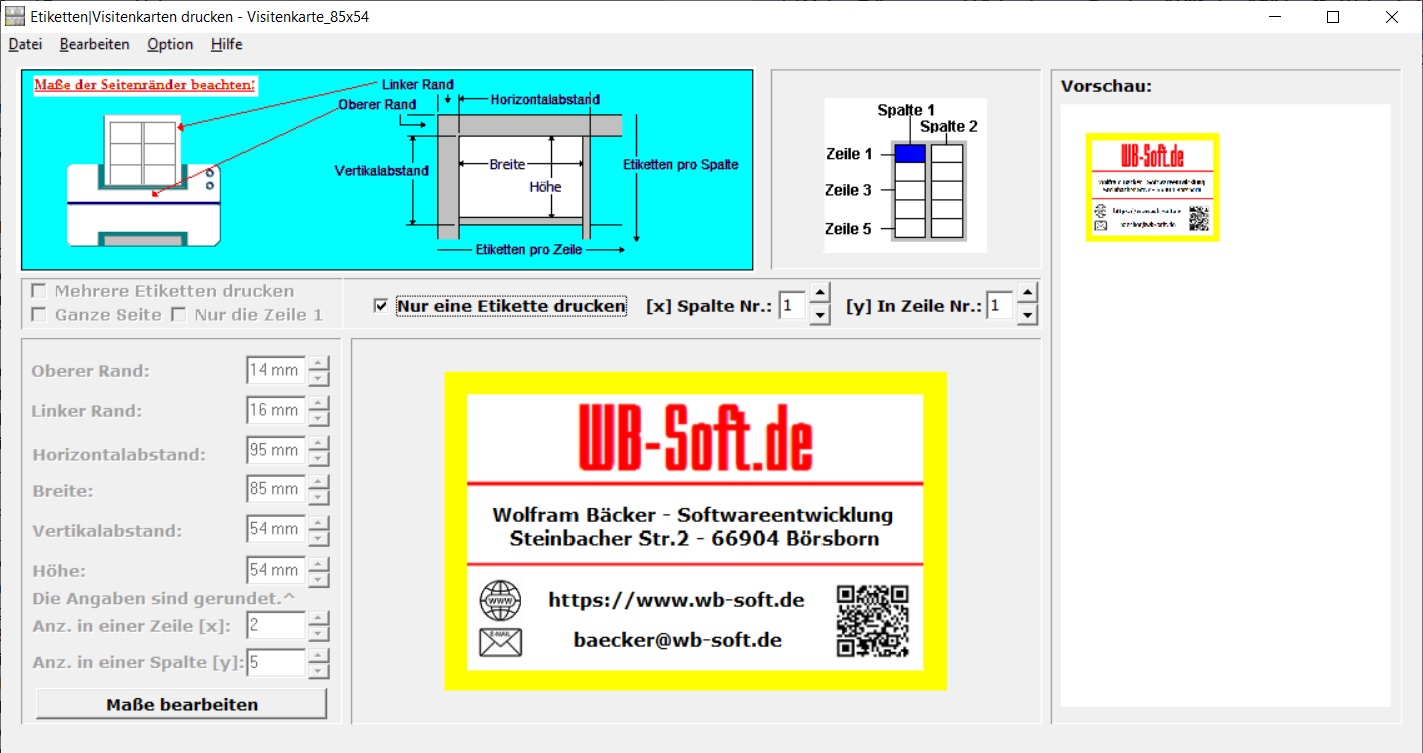The image size is (1423, 753).
Task: Click the 'In Zeile Nr.' input field
Action: click(x=1000, y=306)
